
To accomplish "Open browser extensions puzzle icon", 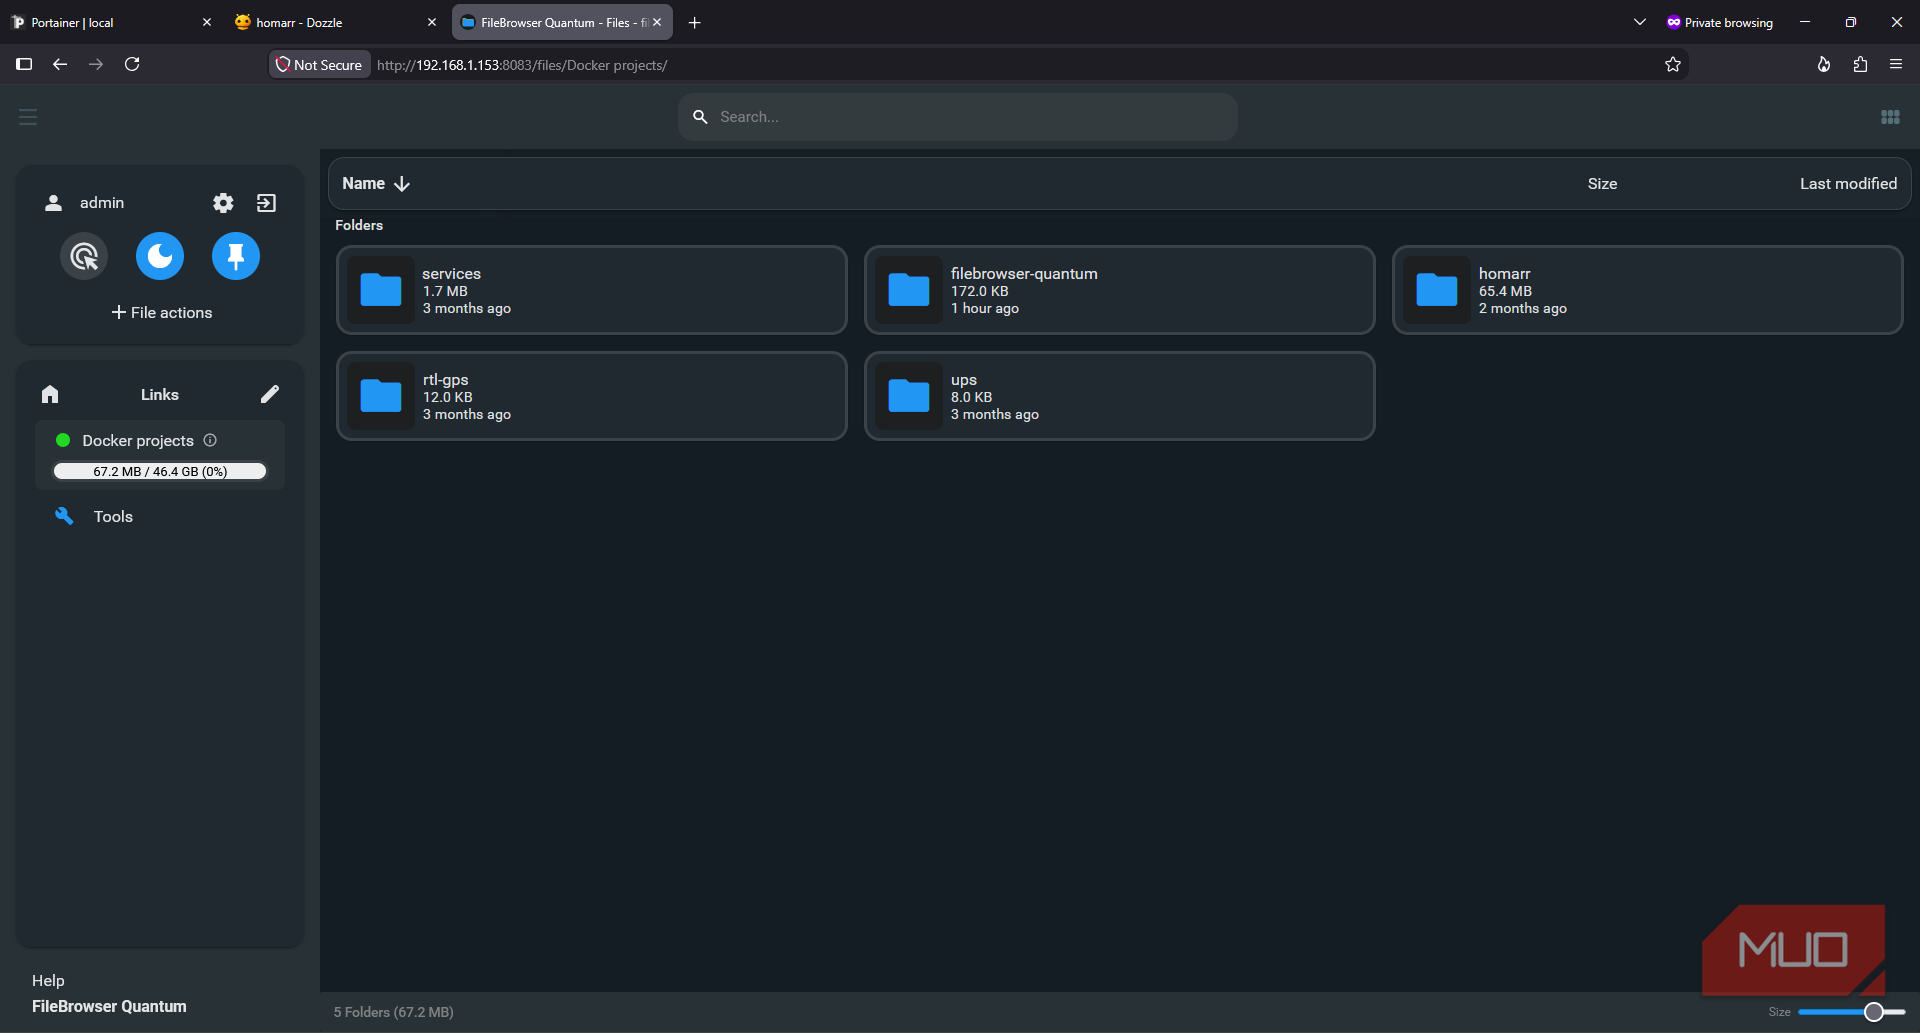I will (1860, 64).
